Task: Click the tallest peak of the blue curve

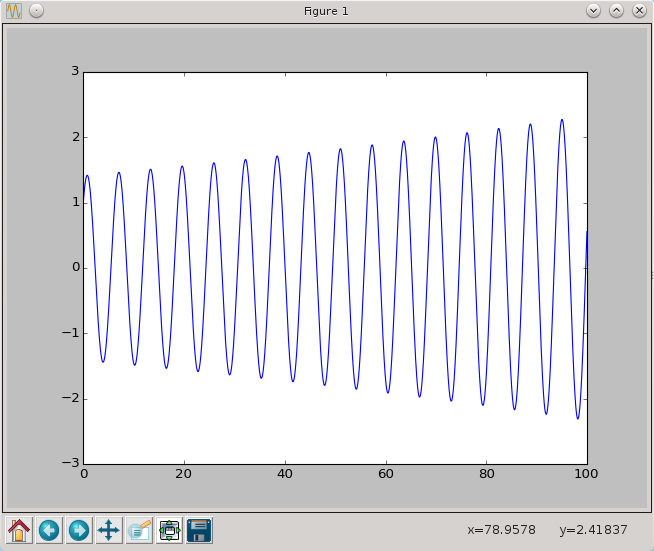Action: point(562,120)
